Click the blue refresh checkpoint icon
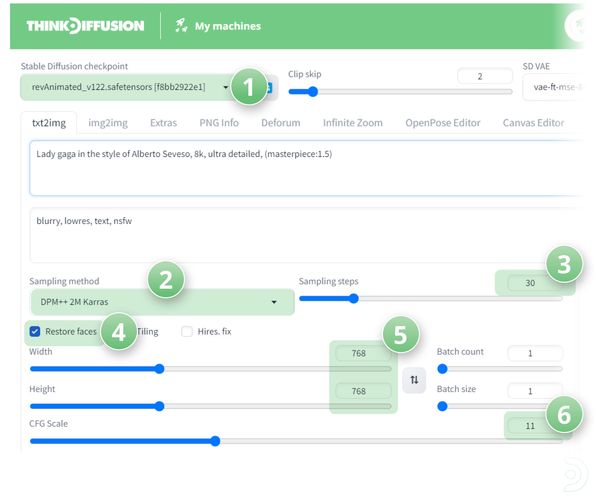The height and width of the screenshot is (500, 600). pyautogui.click(x=269, y=87)
